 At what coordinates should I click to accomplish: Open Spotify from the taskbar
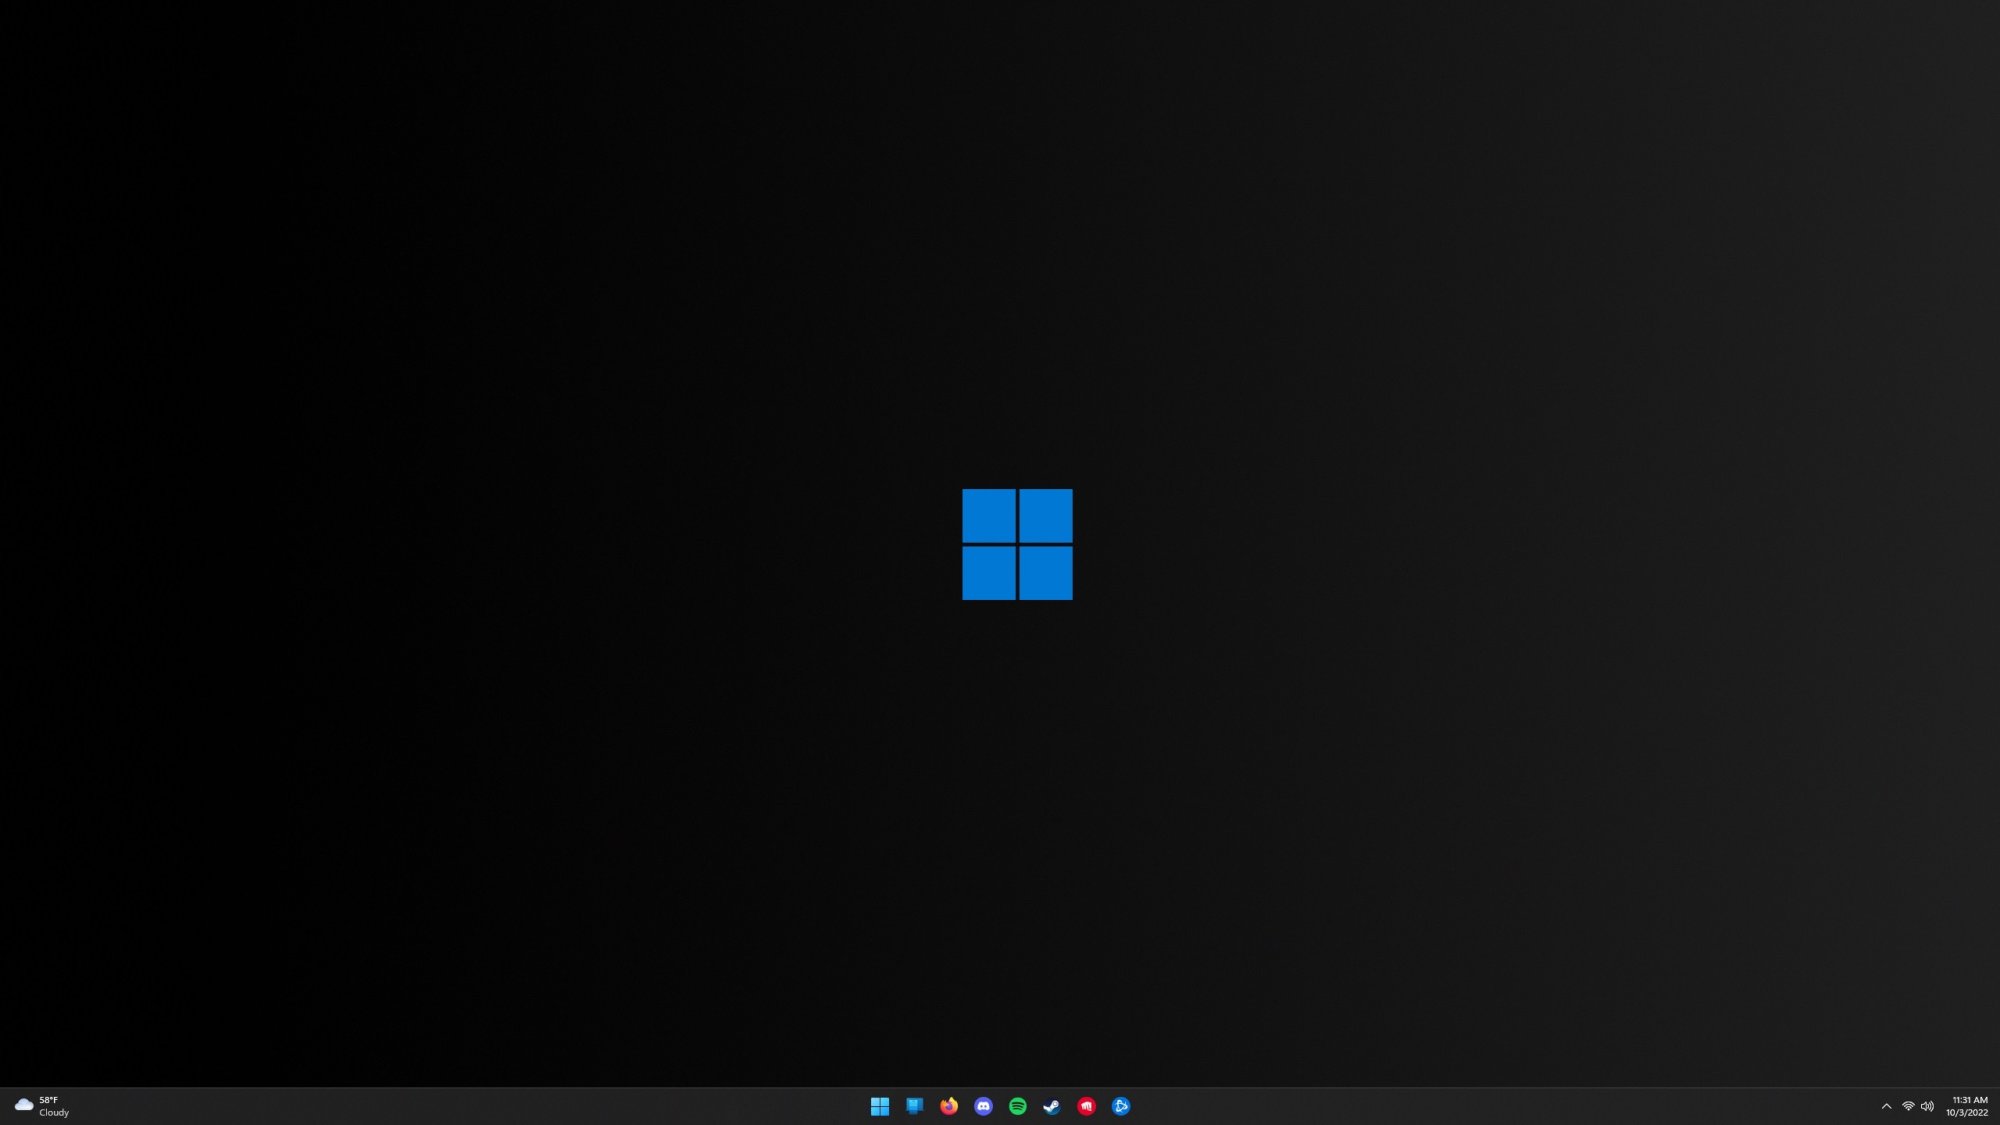[x=1018, y=1105]
